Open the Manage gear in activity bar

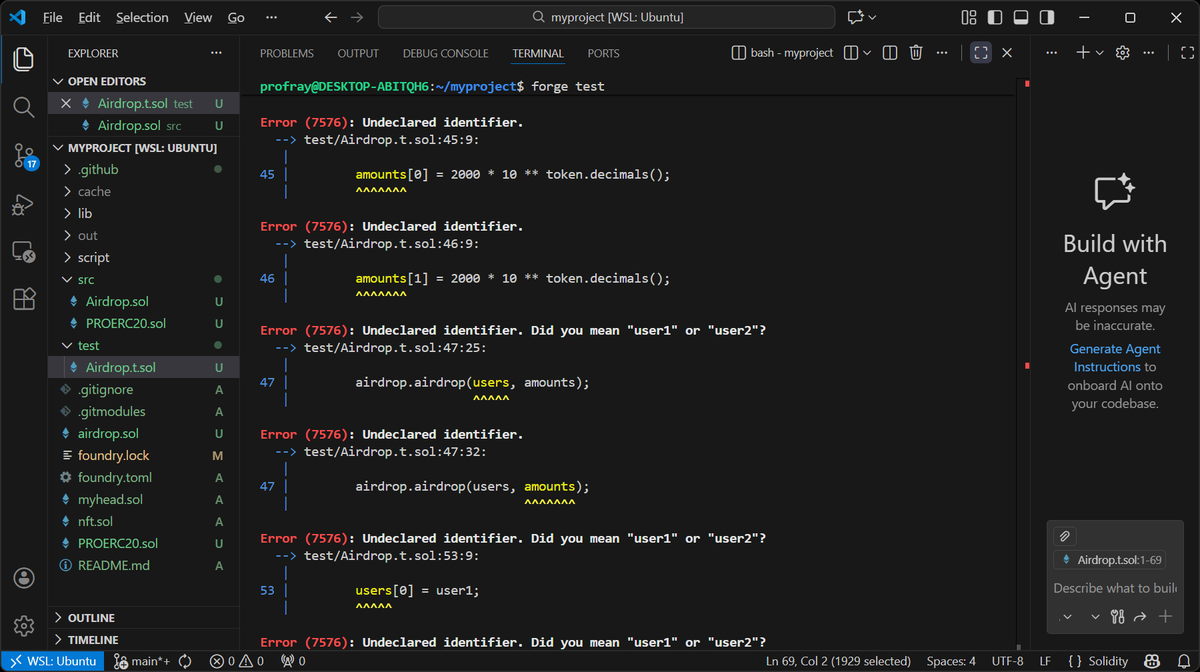[24, 626]
